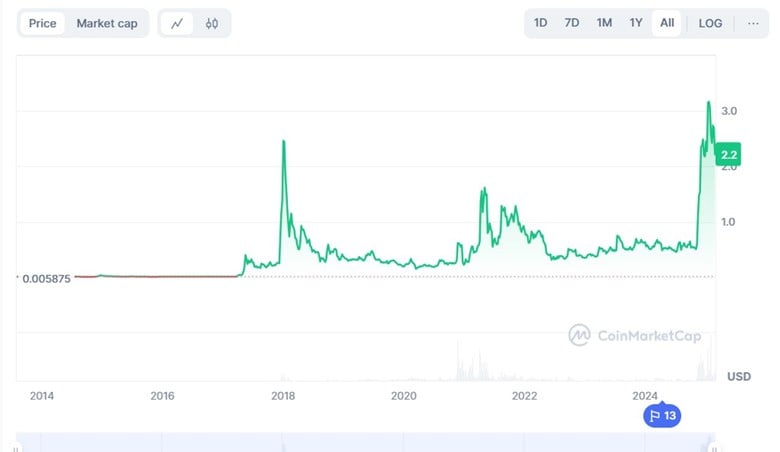780x452 pixels.
Task: Click the green 2.2 current price label
Action: 728,154
